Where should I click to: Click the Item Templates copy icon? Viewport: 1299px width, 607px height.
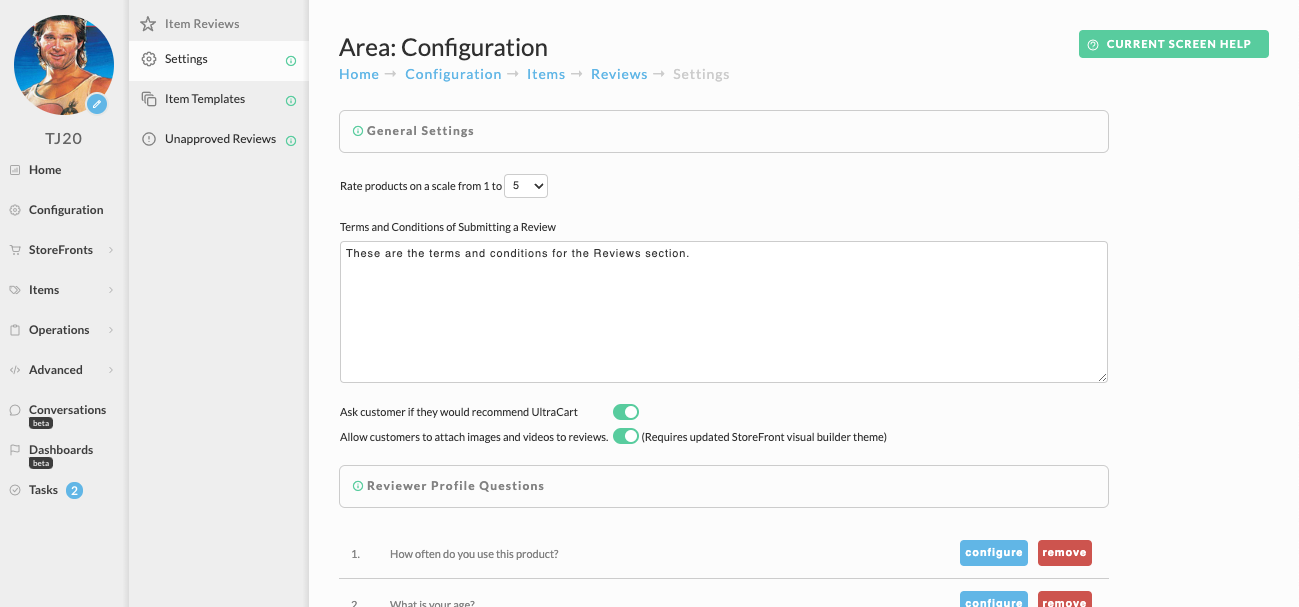click(148, 99)
